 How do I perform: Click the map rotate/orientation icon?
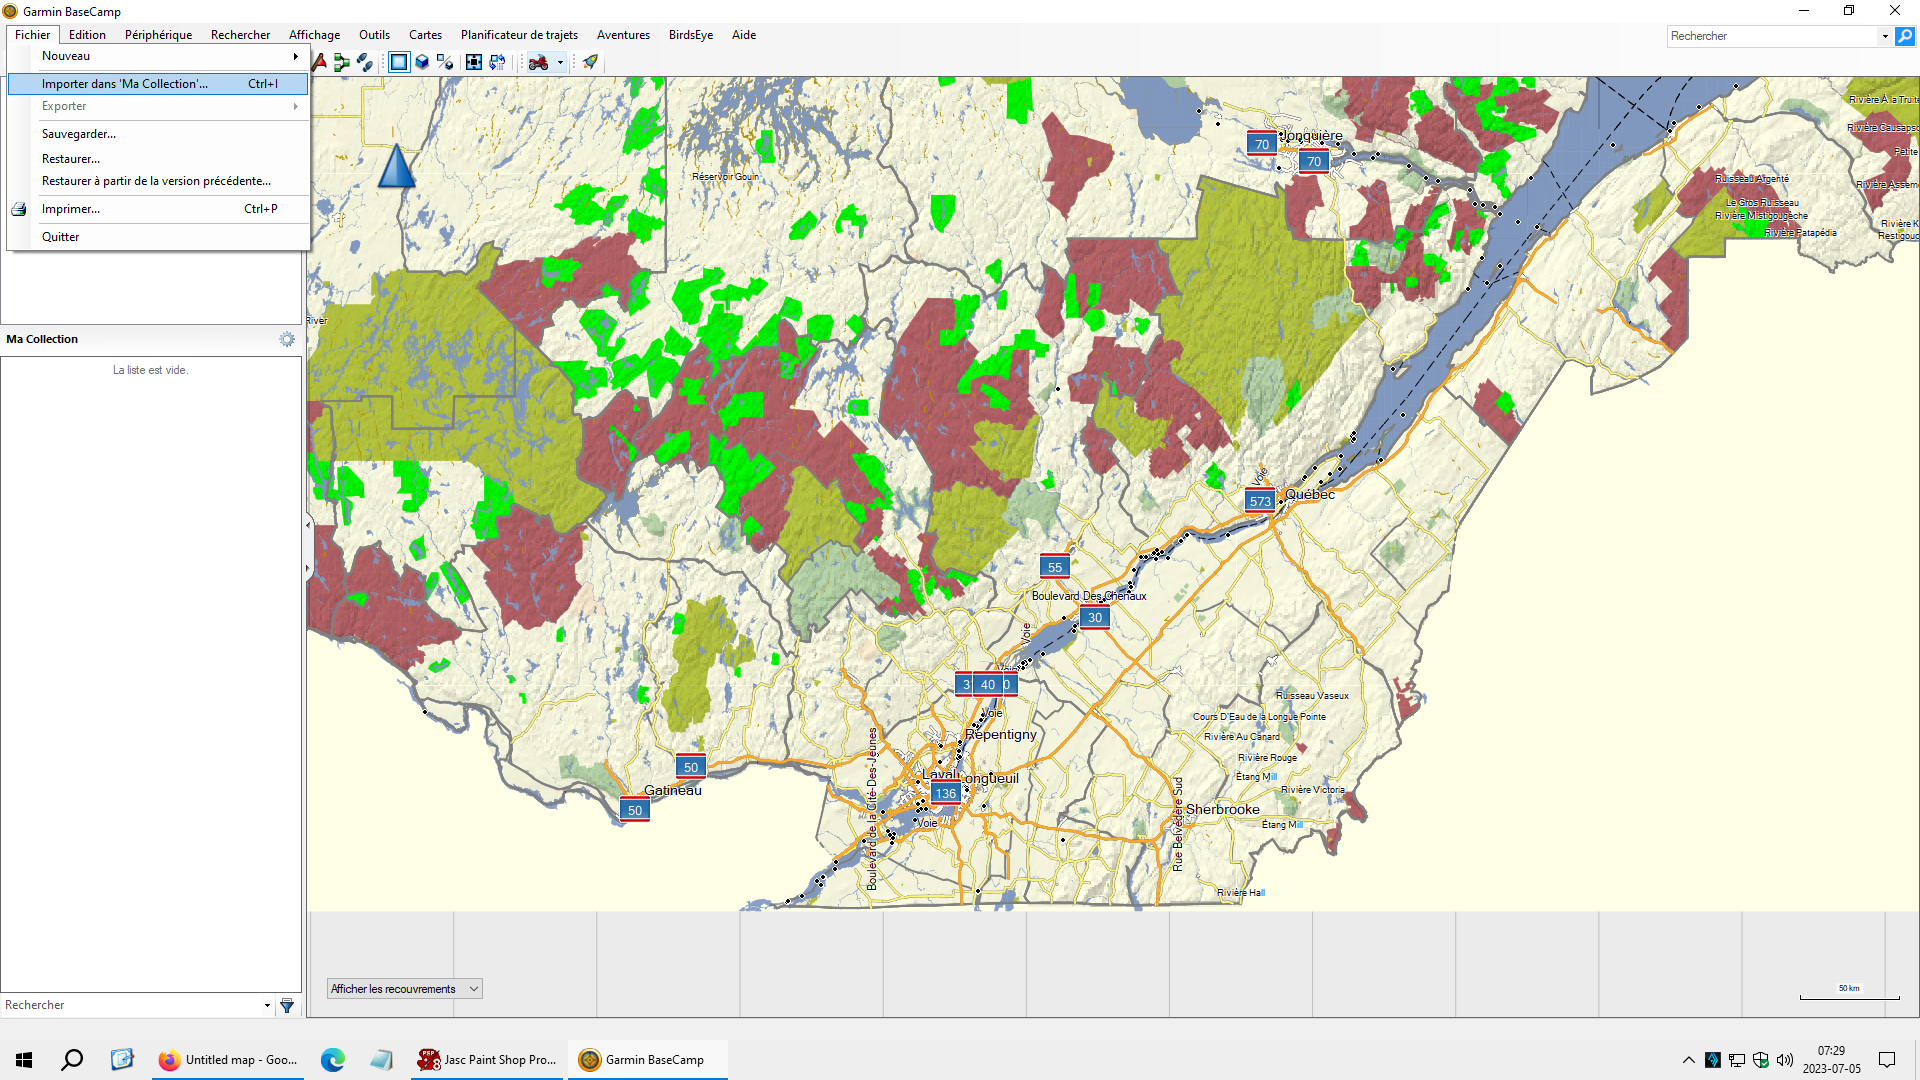coord(497,62)
